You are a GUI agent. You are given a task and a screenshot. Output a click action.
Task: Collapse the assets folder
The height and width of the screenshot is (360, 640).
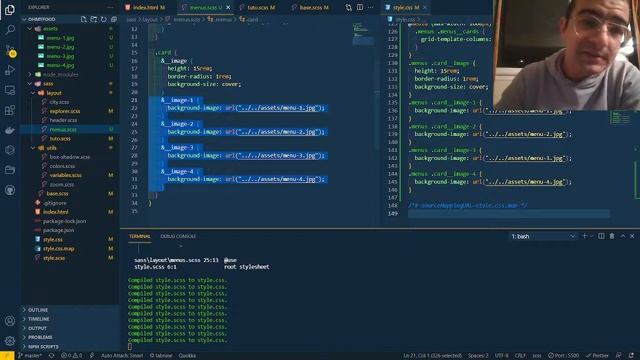(x=50, y=29)
